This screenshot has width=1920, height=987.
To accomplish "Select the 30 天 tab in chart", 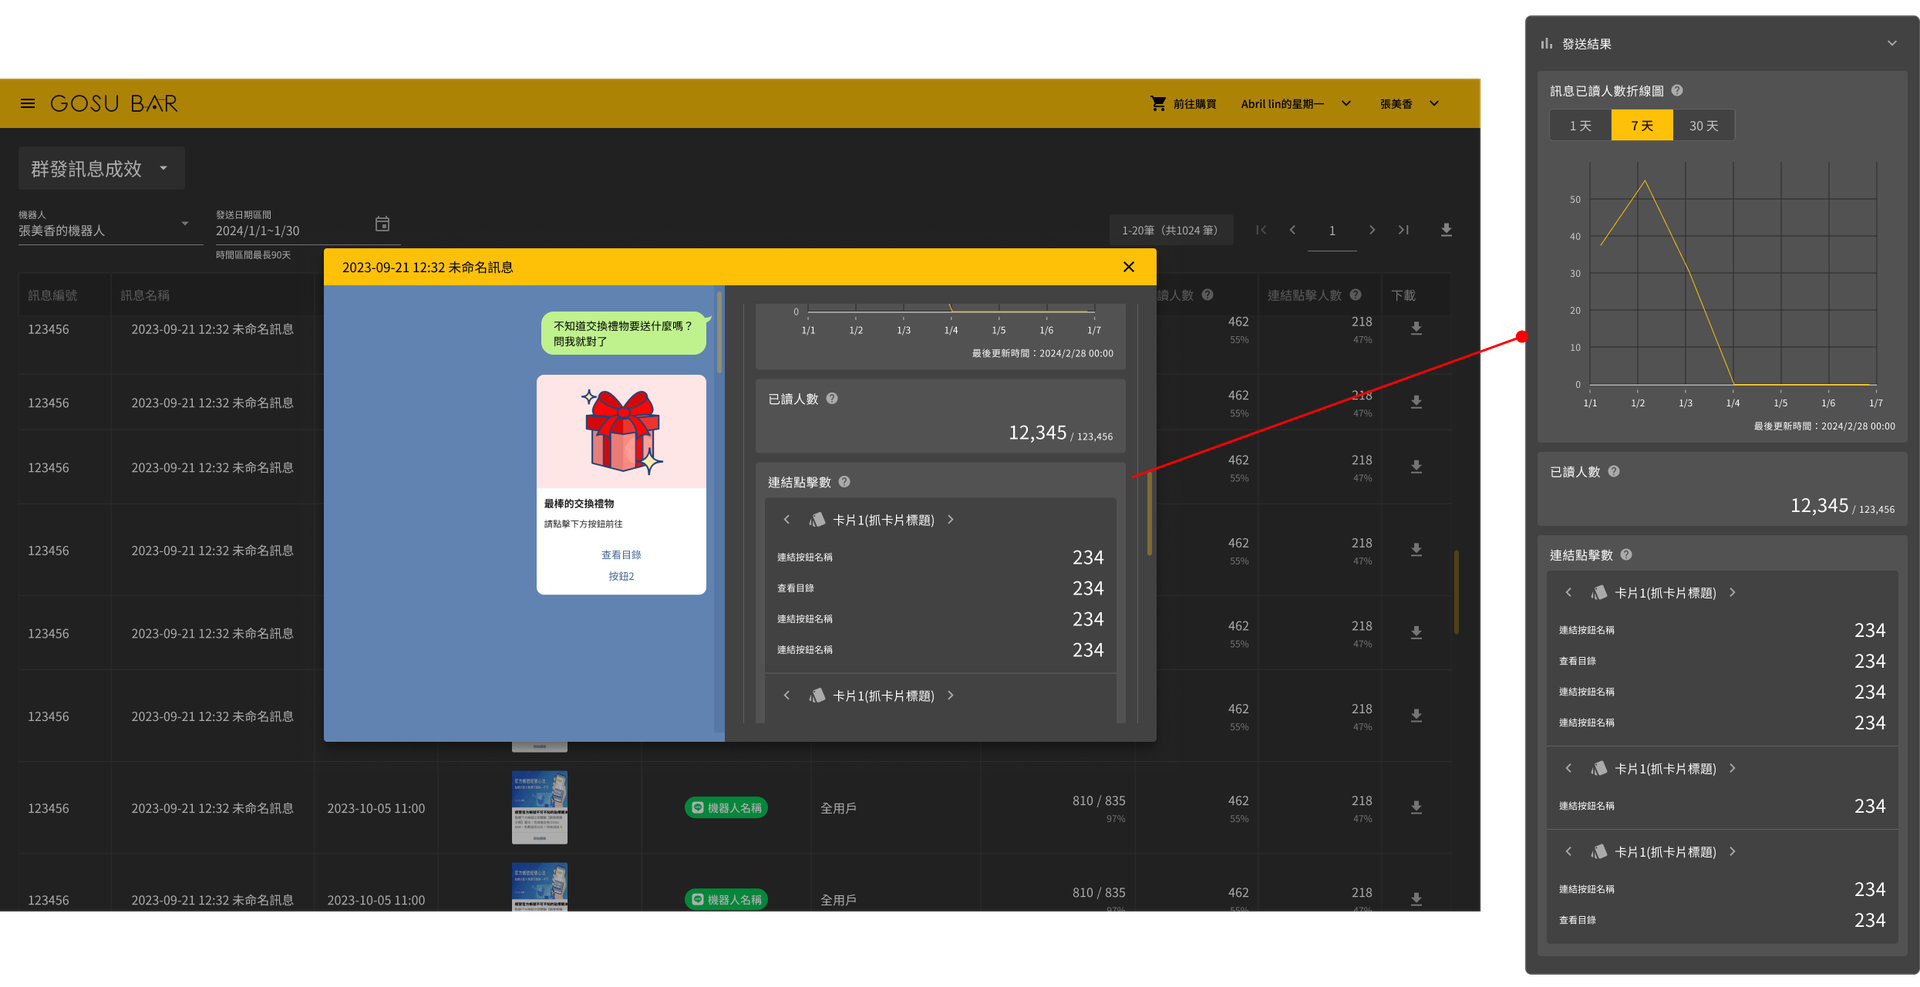I will [1704, 125].
